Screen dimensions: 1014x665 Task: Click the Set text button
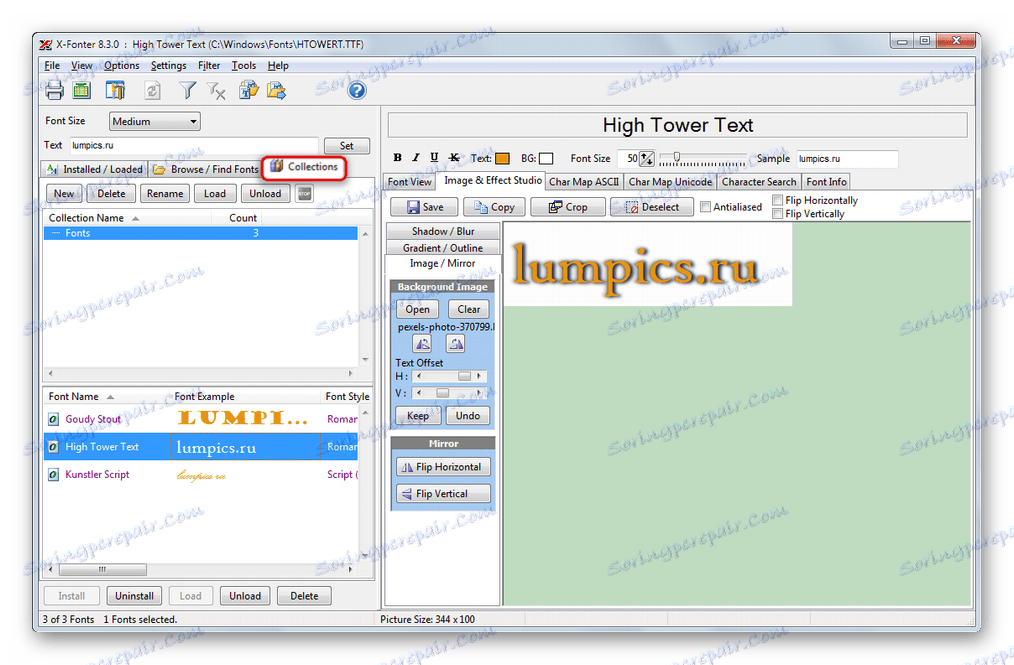tap(347, 146)
